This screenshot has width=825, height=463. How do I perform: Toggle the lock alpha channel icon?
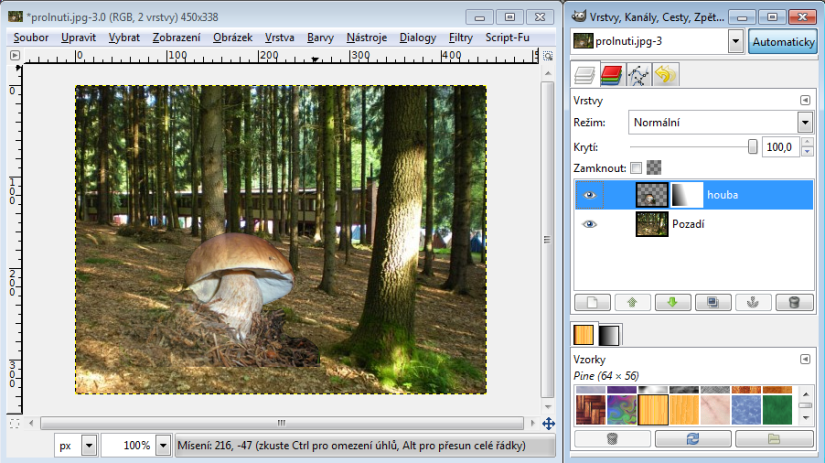tap(653, 168)
